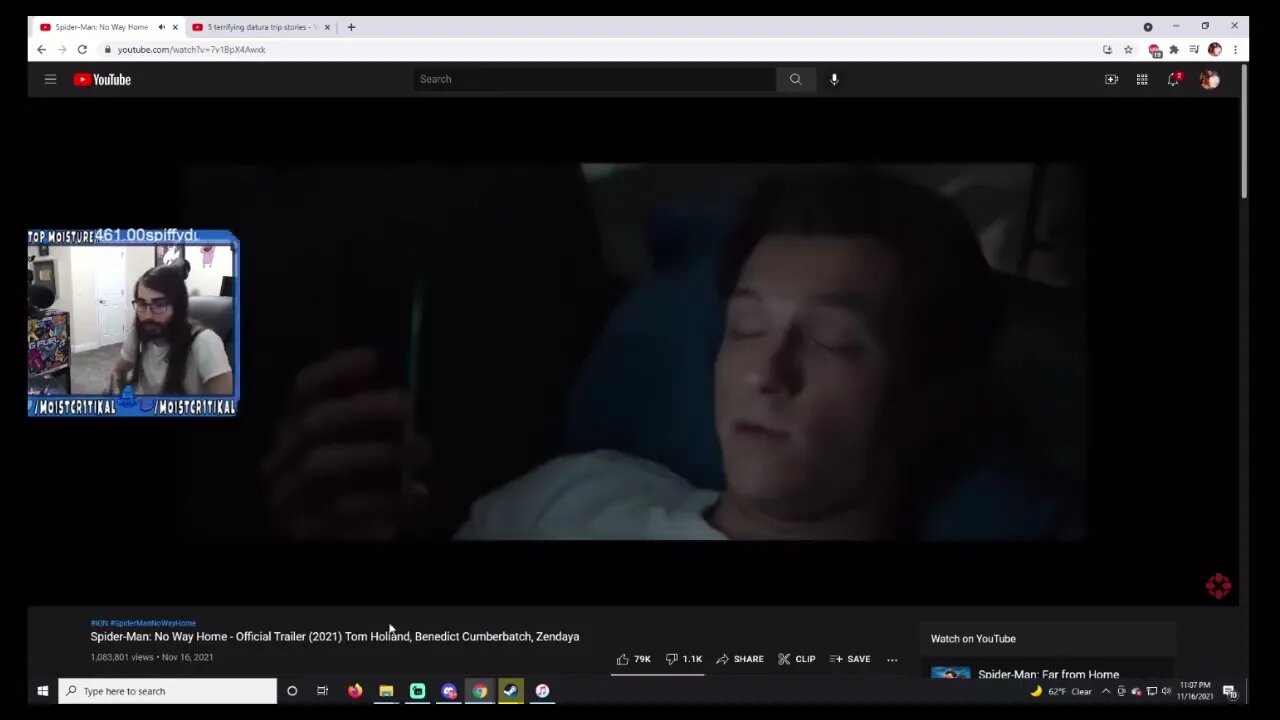Open the notifications bell
This screenshot has height=720, width=1280.
click(1174, 79)
